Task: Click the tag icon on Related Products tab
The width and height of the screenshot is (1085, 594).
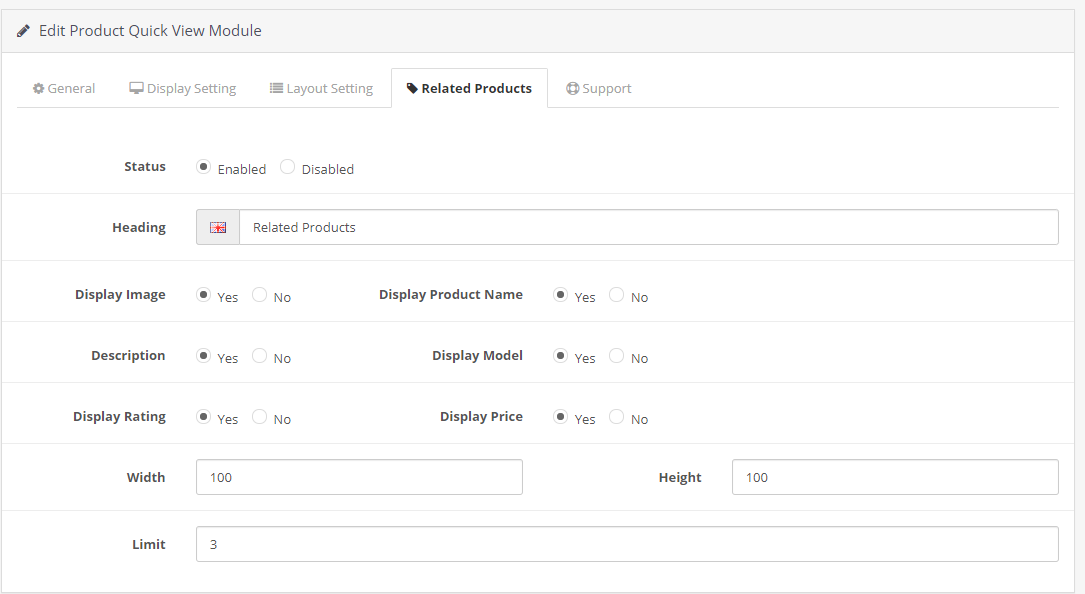Action: click(x=412, y=88)
